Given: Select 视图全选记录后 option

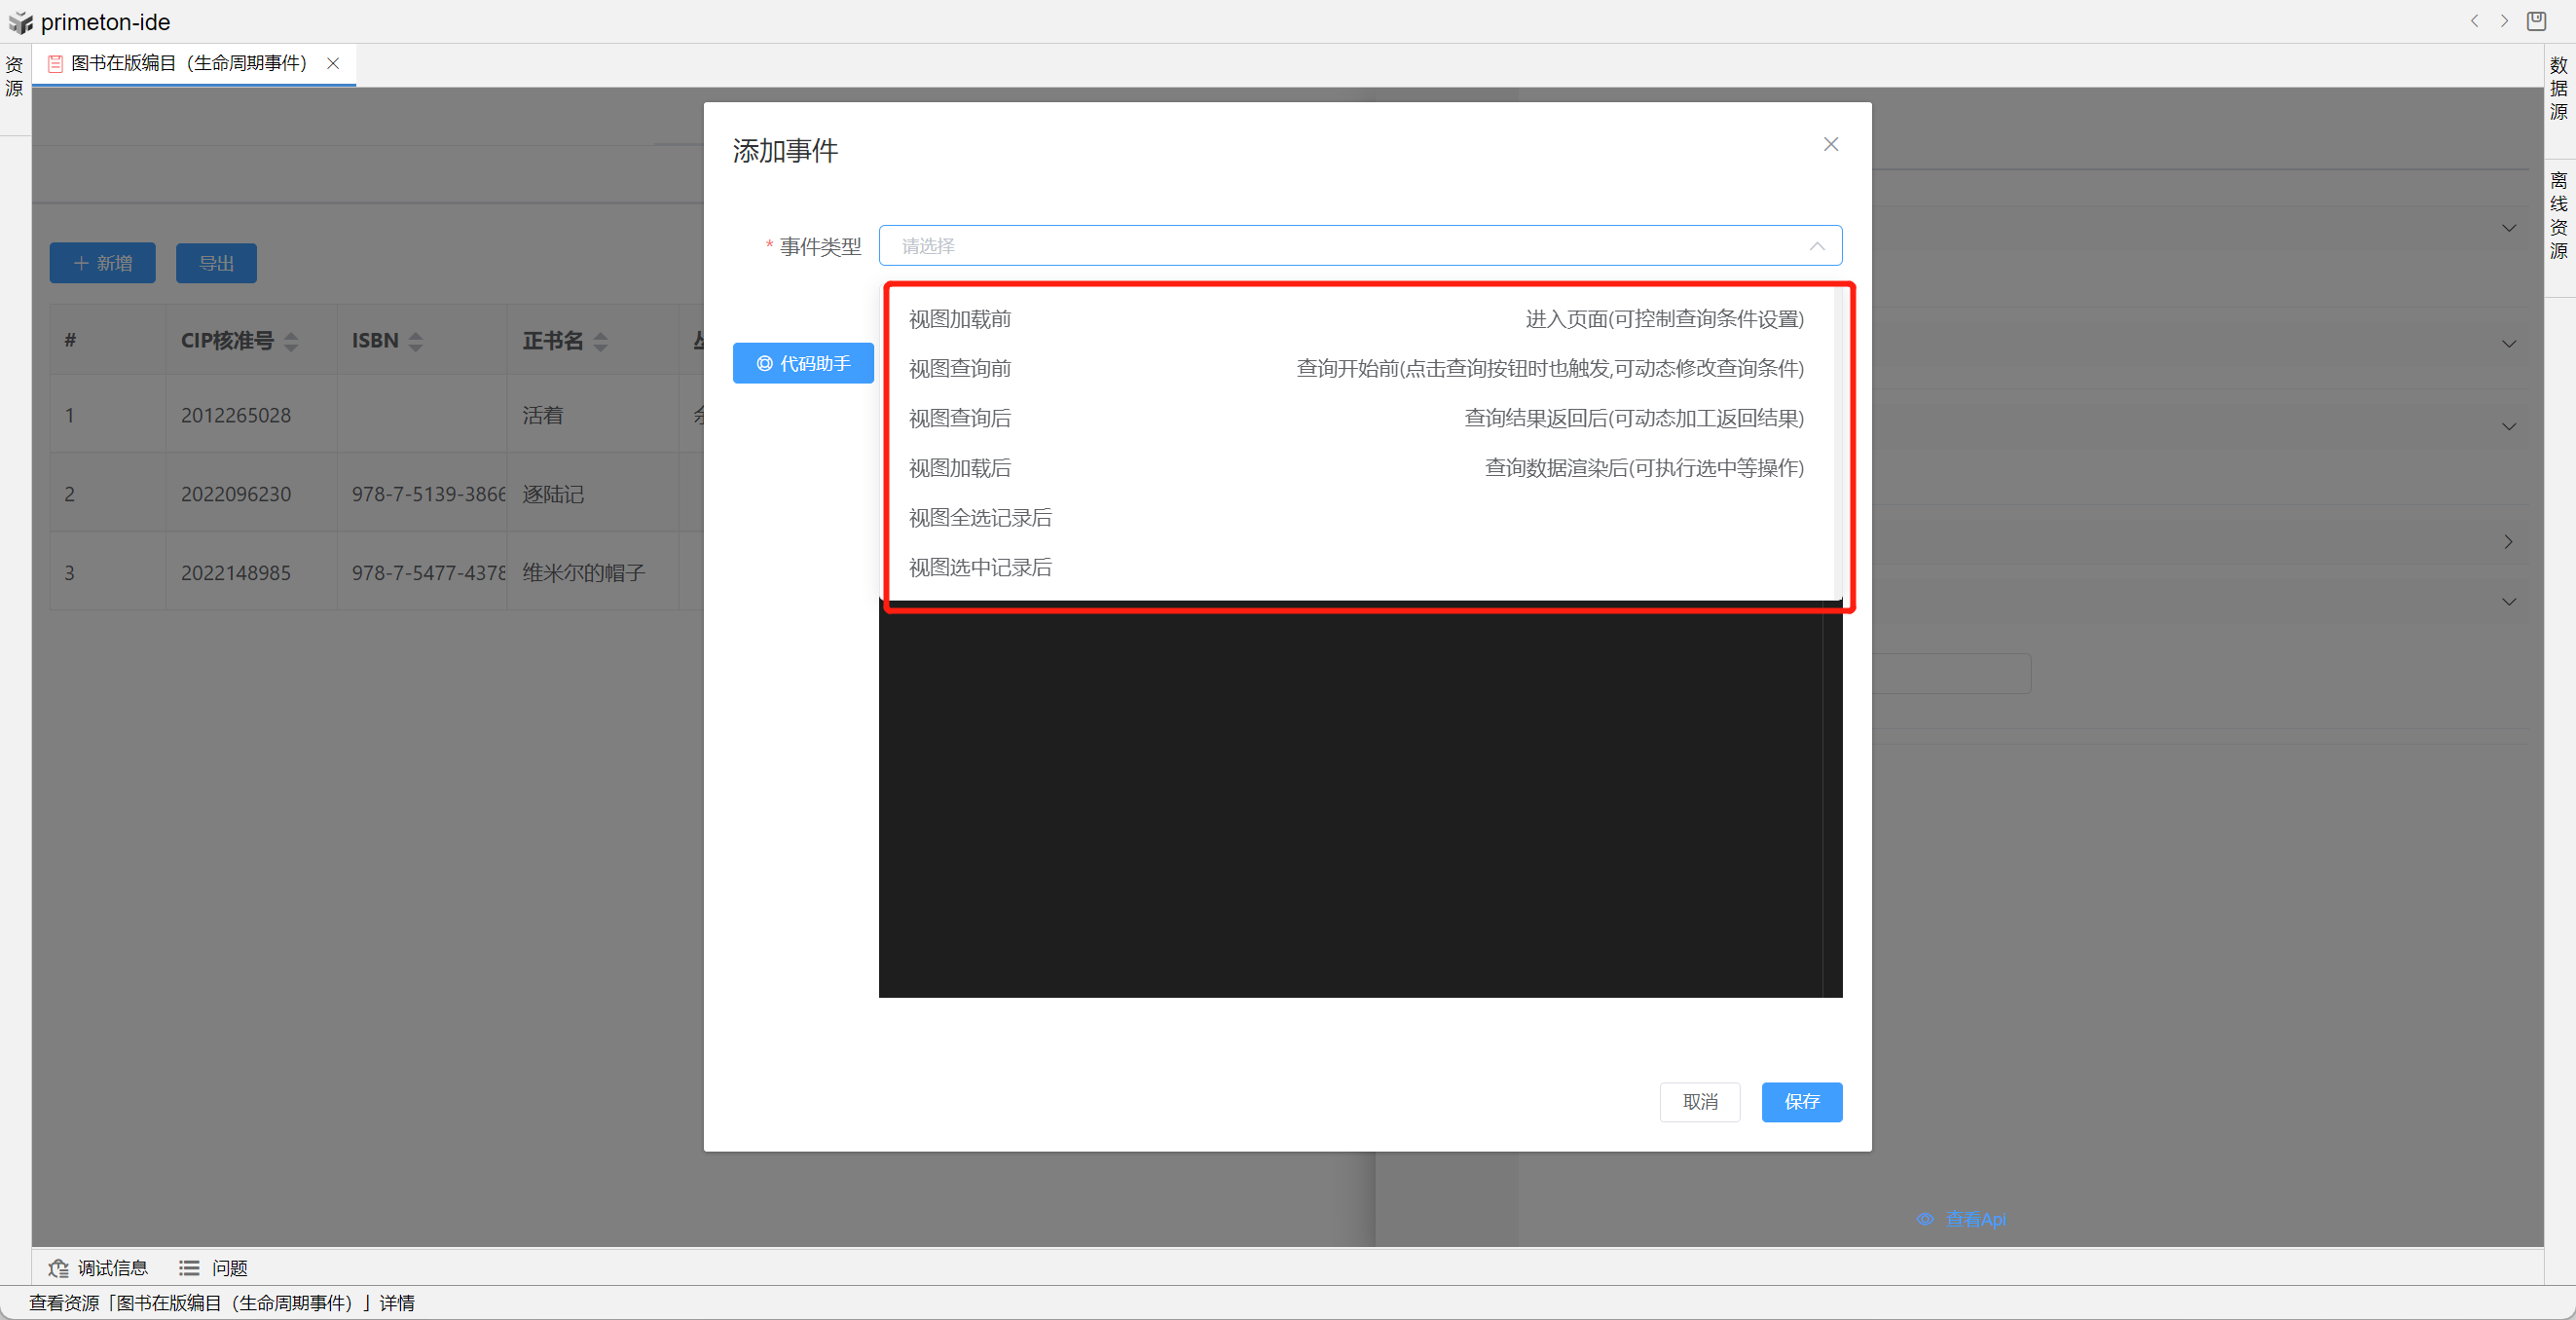Looking at the screenshot, I should click(980, 517).
